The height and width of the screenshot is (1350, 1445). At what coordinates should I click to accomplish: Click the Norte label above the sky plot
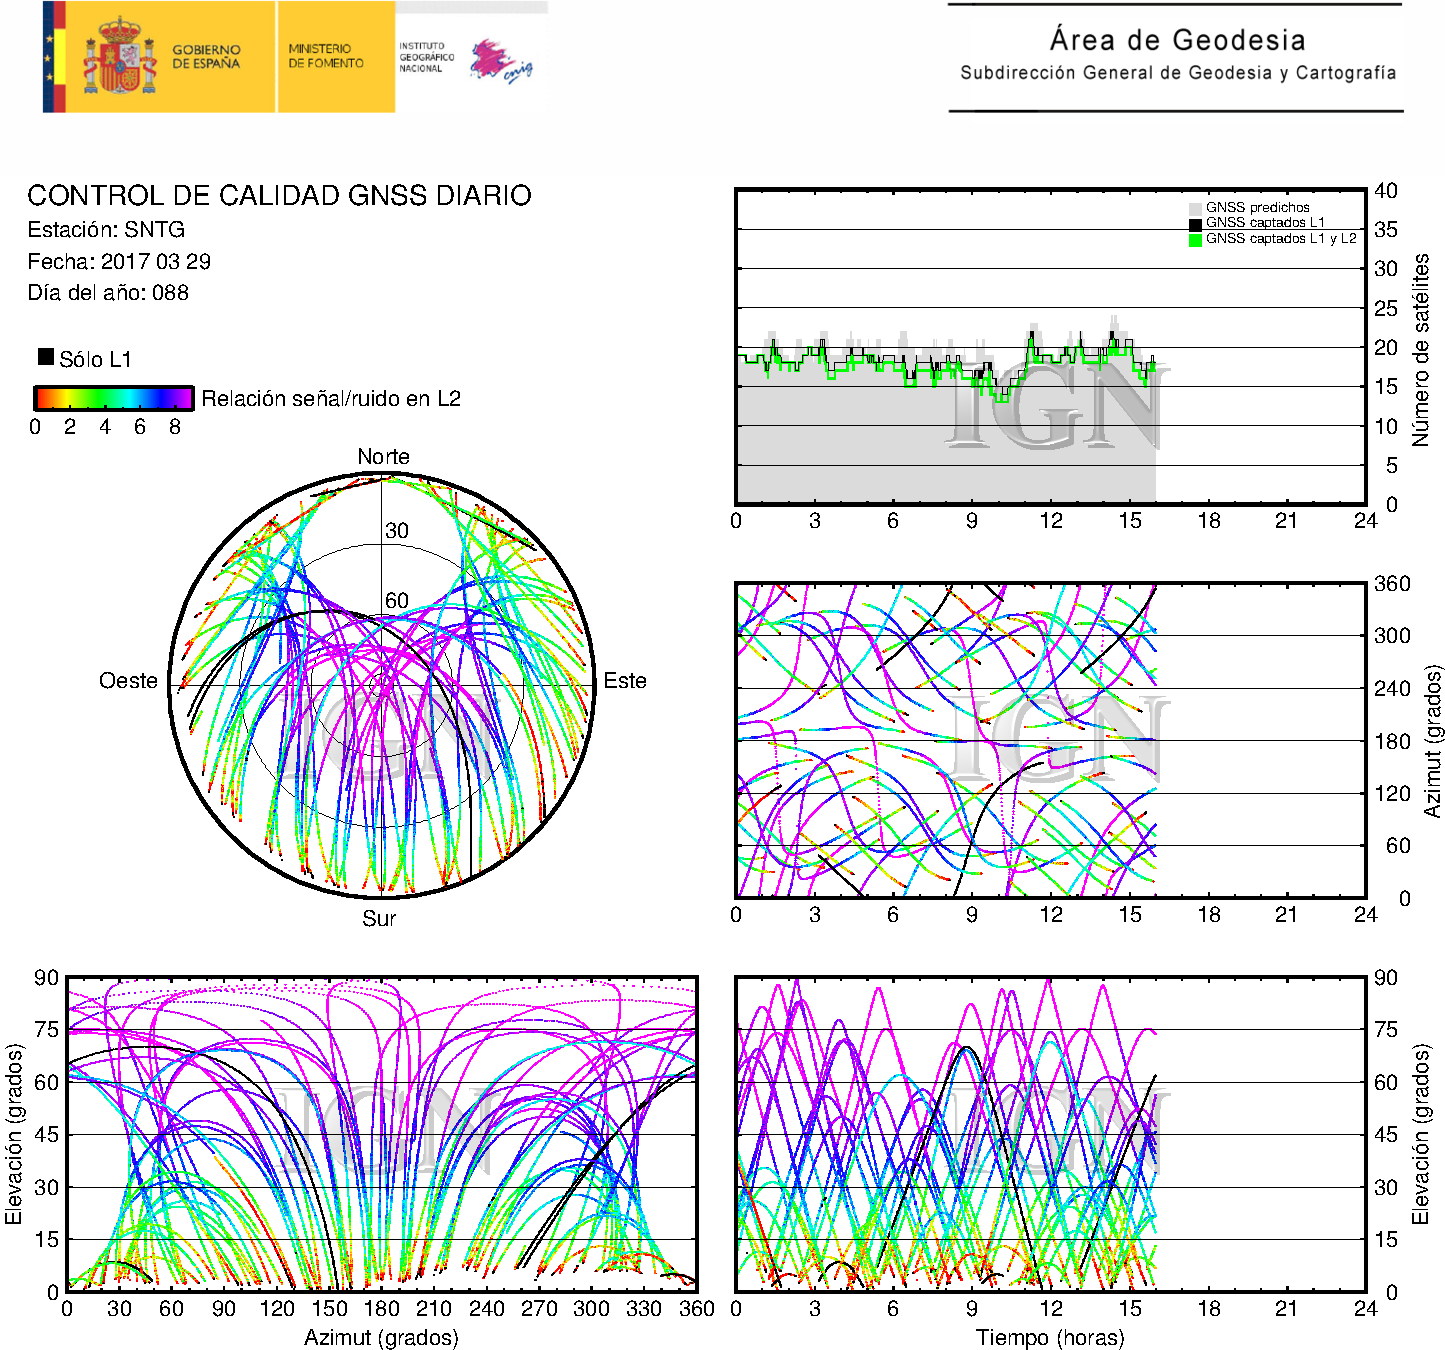coord(383,457)
